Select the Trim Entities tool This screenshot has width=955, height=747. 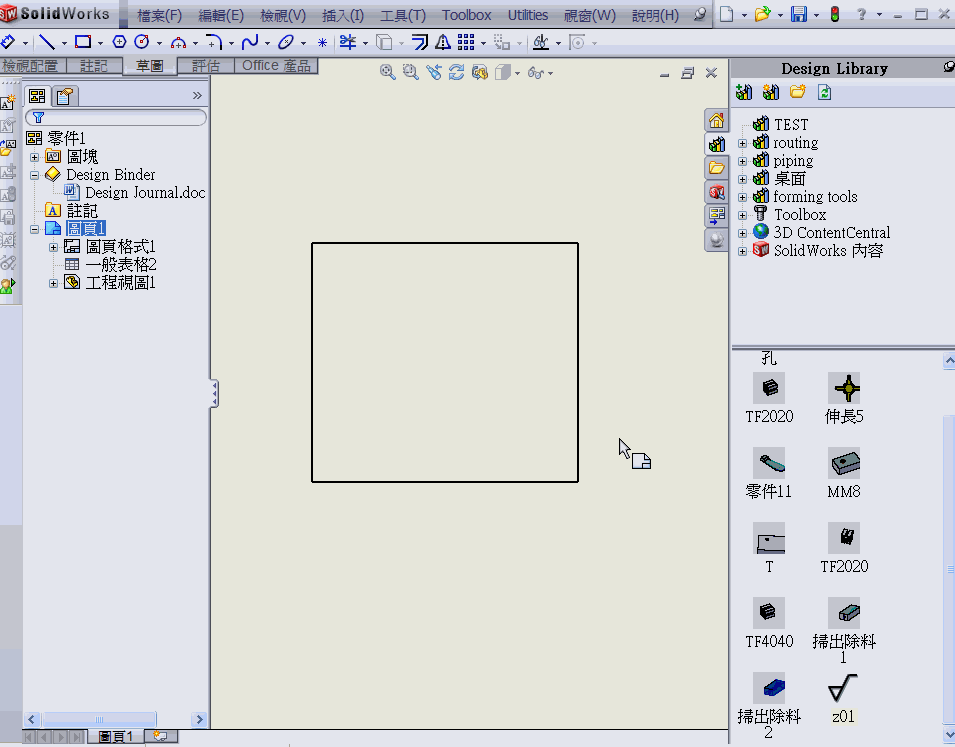click(x=348, y=42)
